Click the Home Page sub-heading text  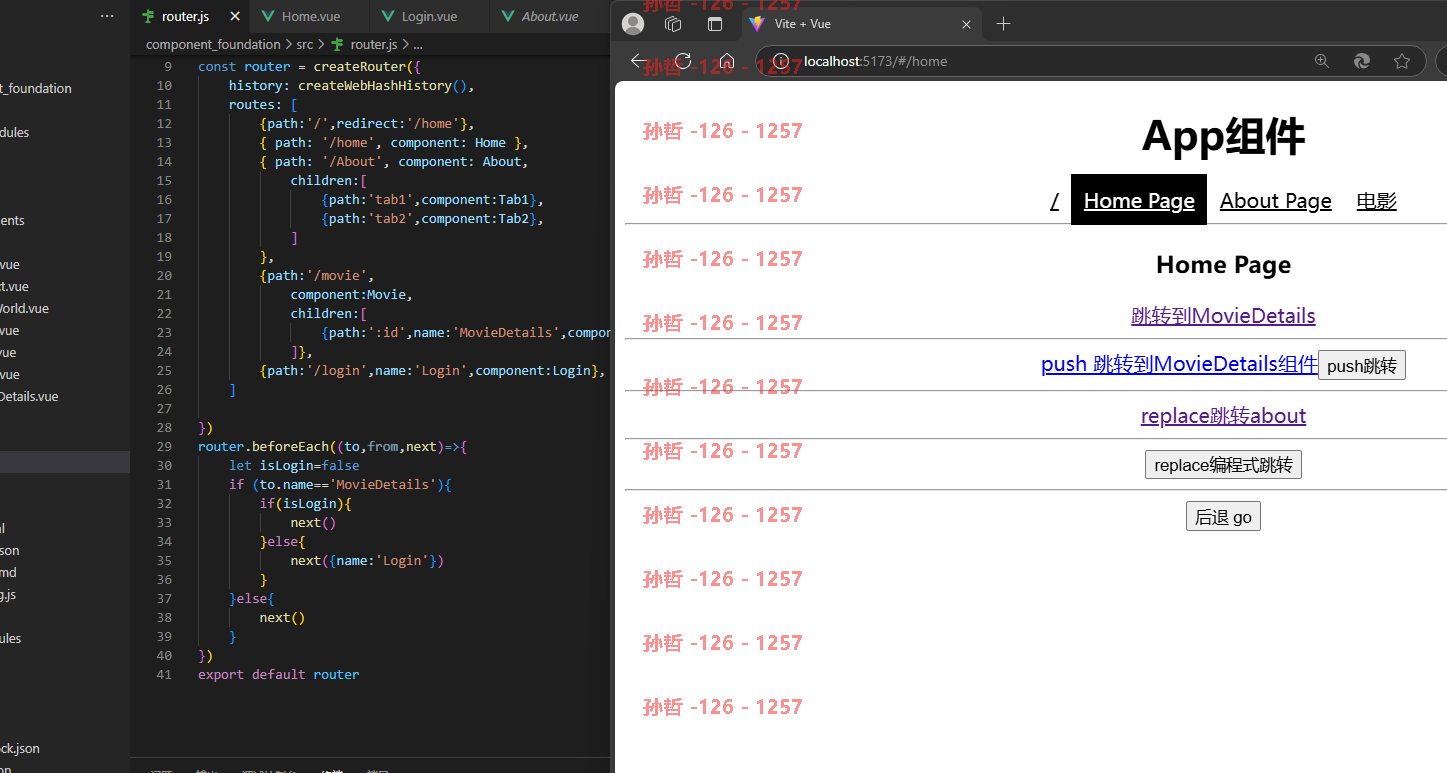click(1223, 265)
